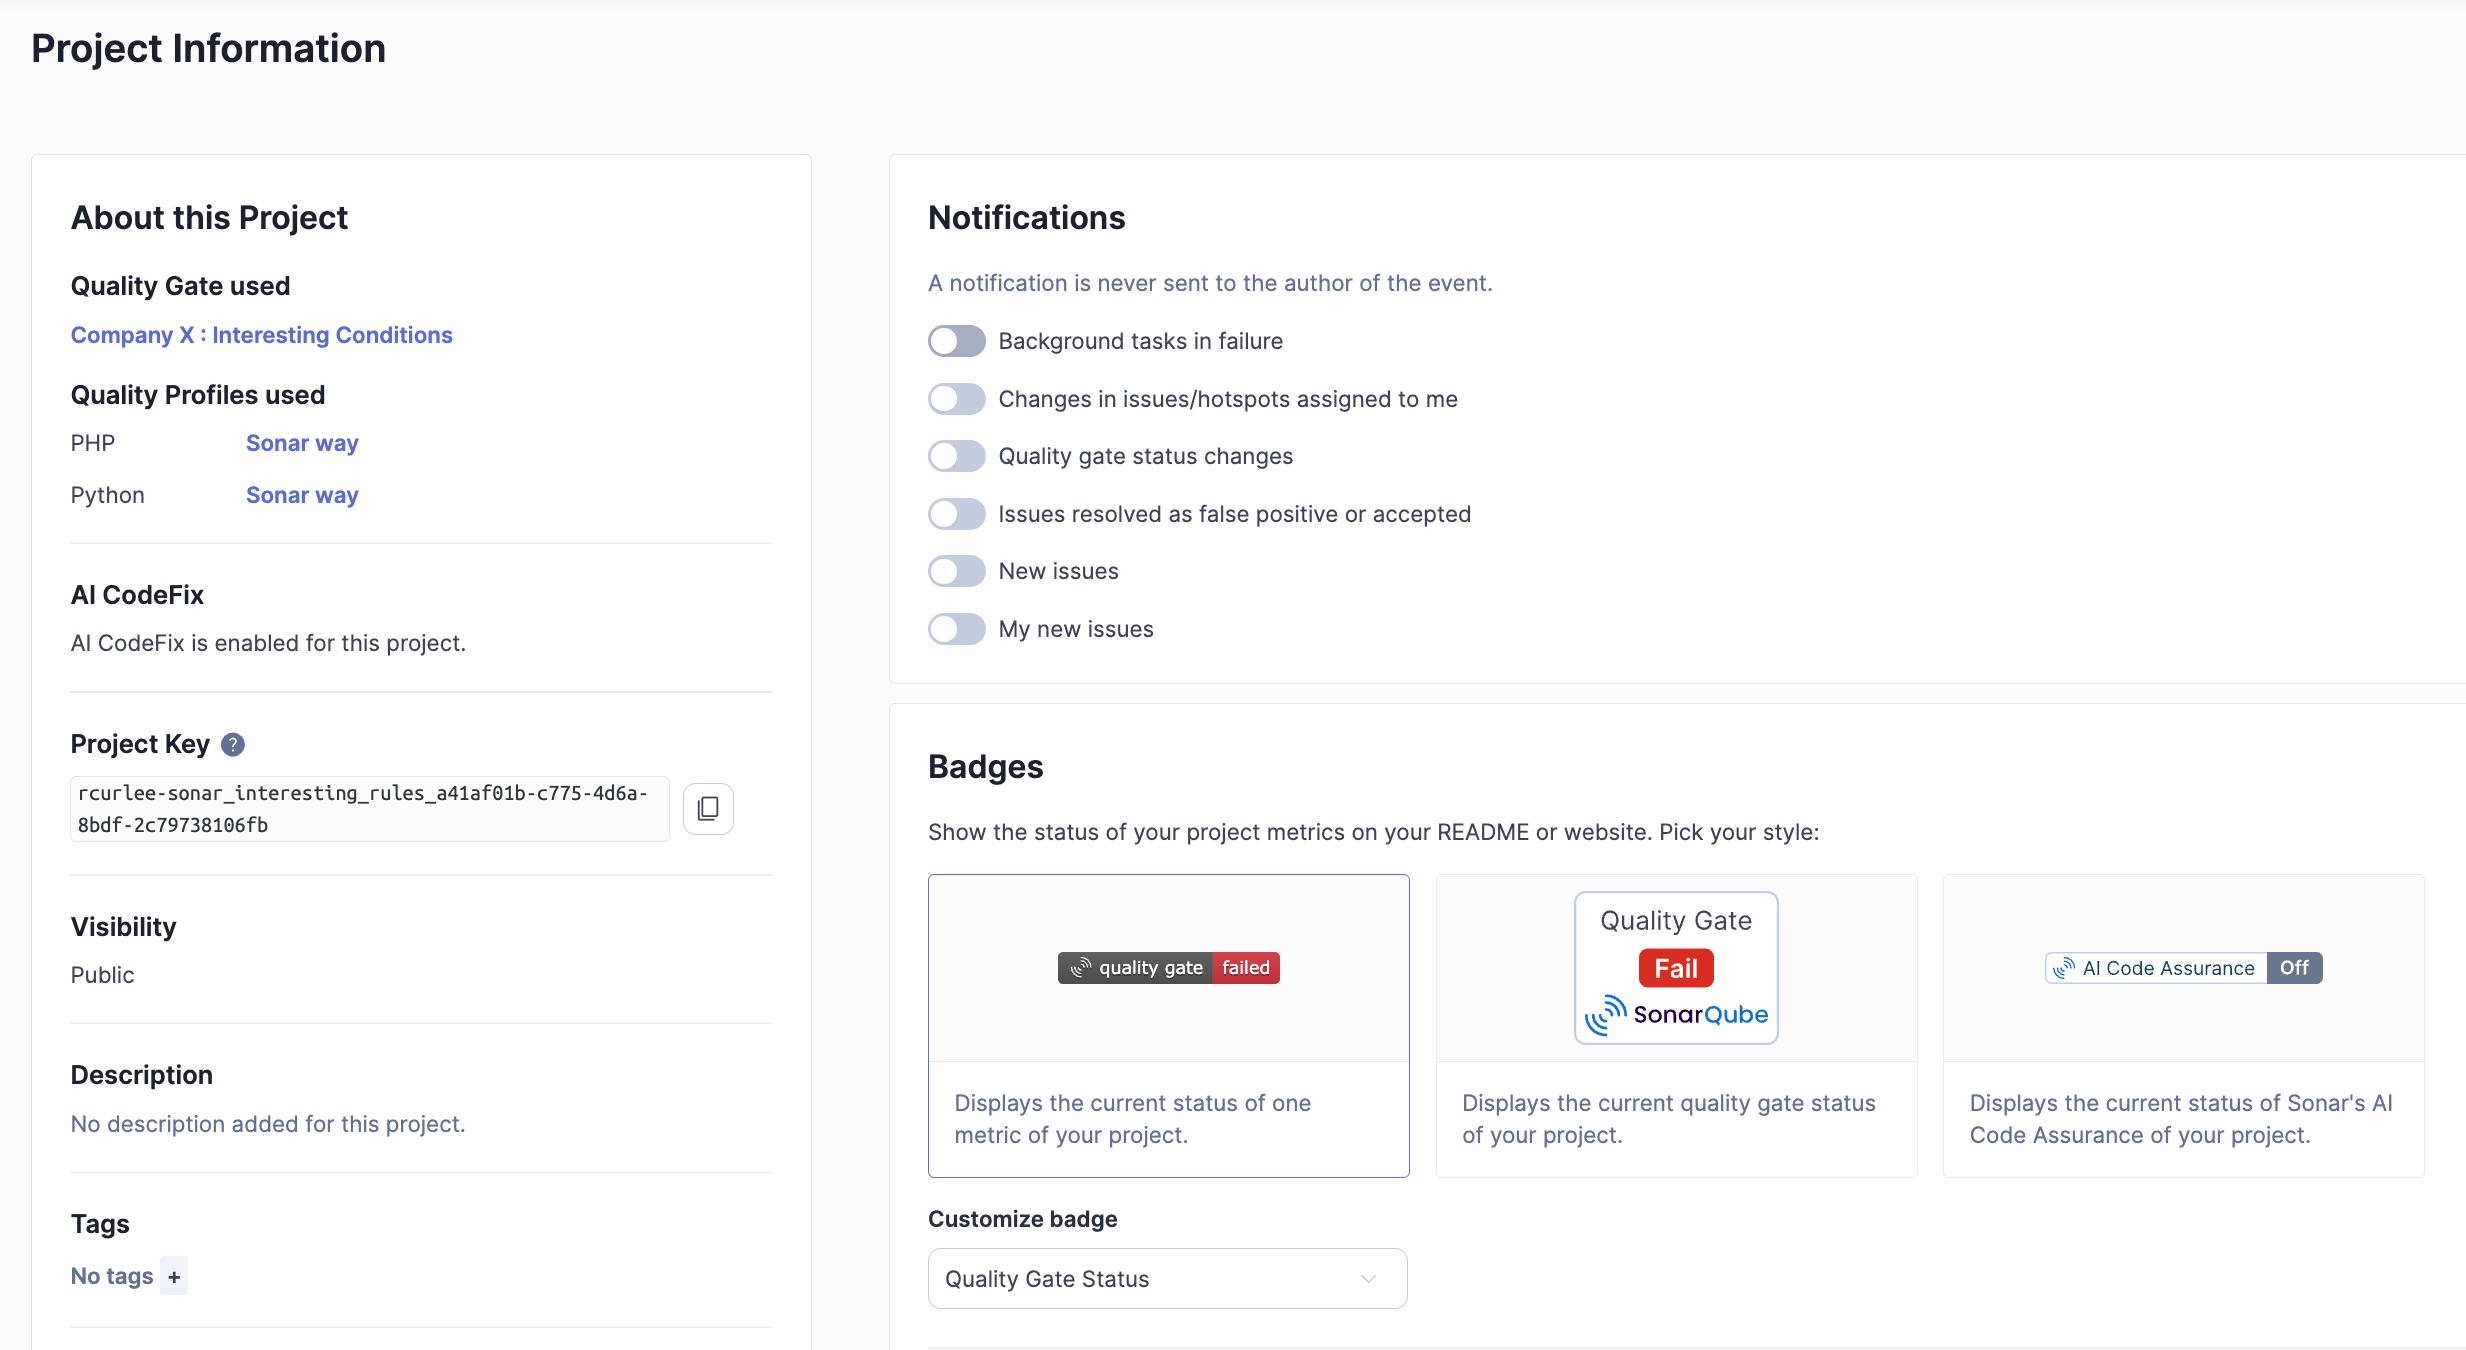Turn on New issues notification
This screenshot has width=2466, height=1350.
tap(956, 571)
